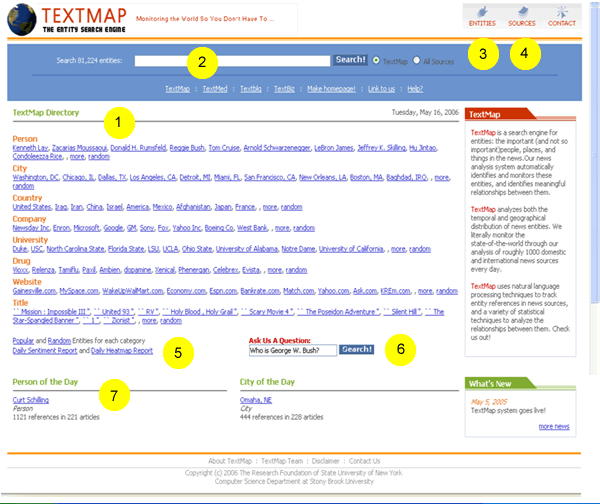This screenshot has height=504, width=600.
Task: Open the New Orleans, LA link
Action: (x=323, y=177)
